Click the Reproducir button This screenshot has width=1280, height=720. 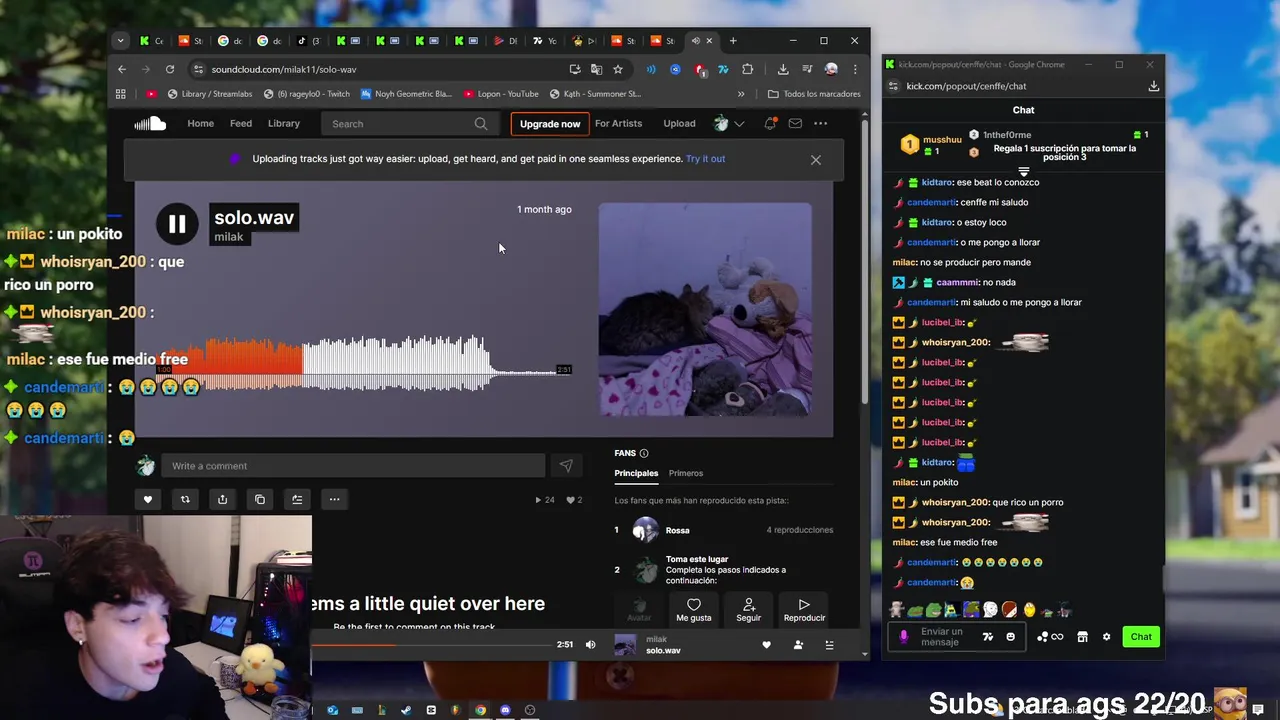pos(804,610)
